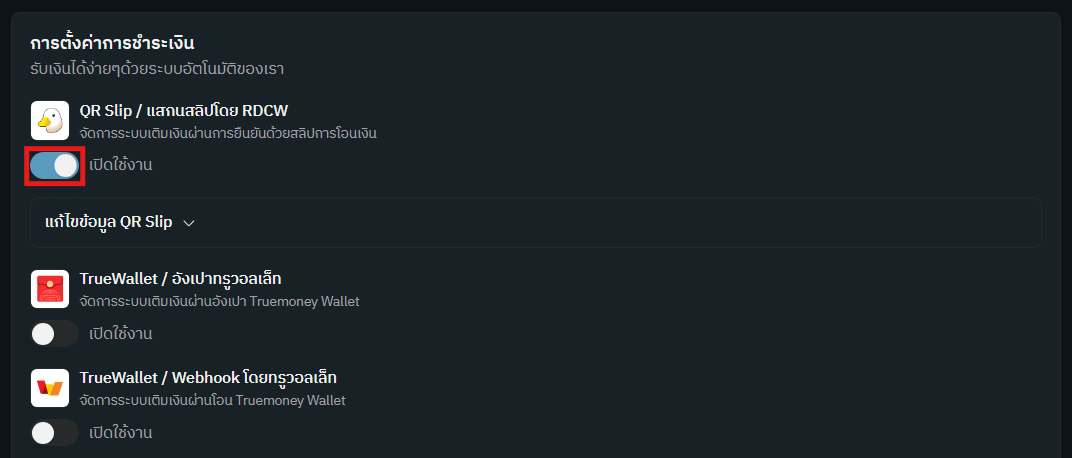Click the TrueWallet / อังเปาทรูวอลเล็ท title
Image resolution: width=1072 pixels, height=458 pixels.
[x=187, y=278]
